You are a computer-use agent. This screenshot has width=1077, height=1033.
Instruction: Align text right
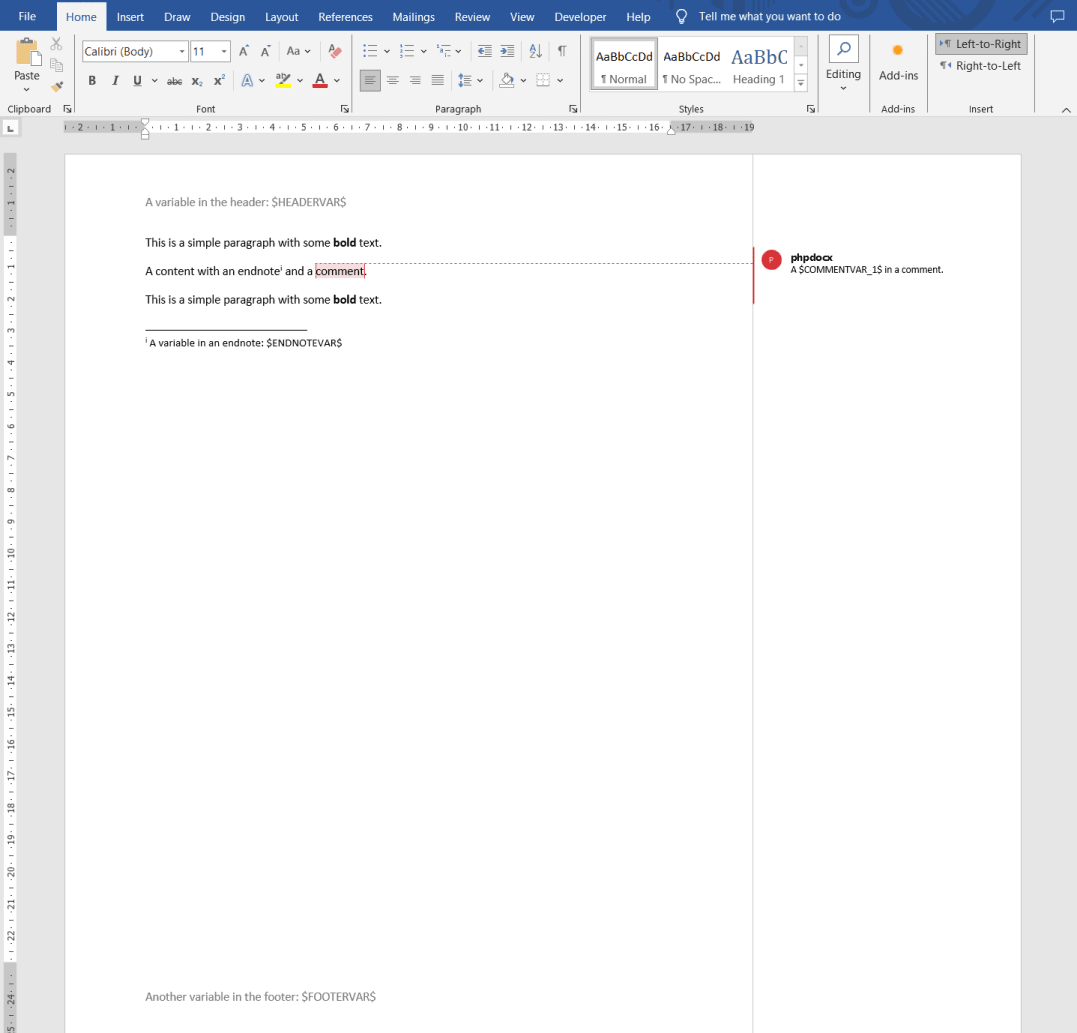pyautogui.click(x=415, y=80)
